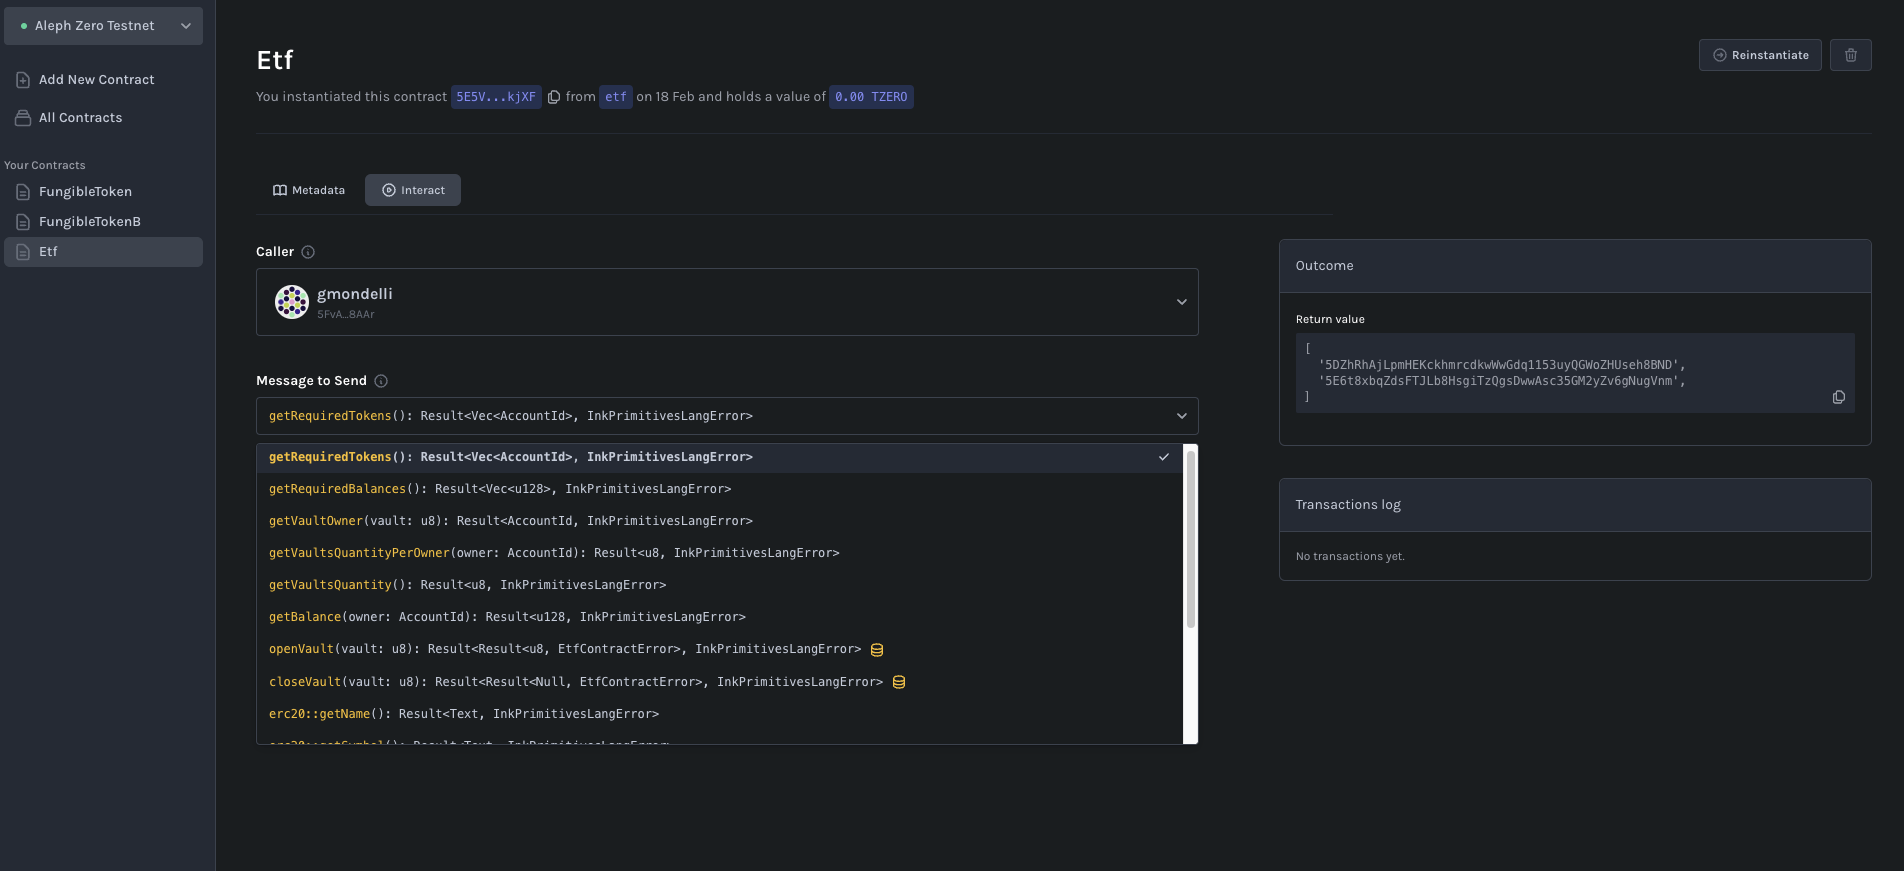The height and width of the screenshot is (871, 1904).
Task: Open Add New Contract page
Action: pos(96,80)
